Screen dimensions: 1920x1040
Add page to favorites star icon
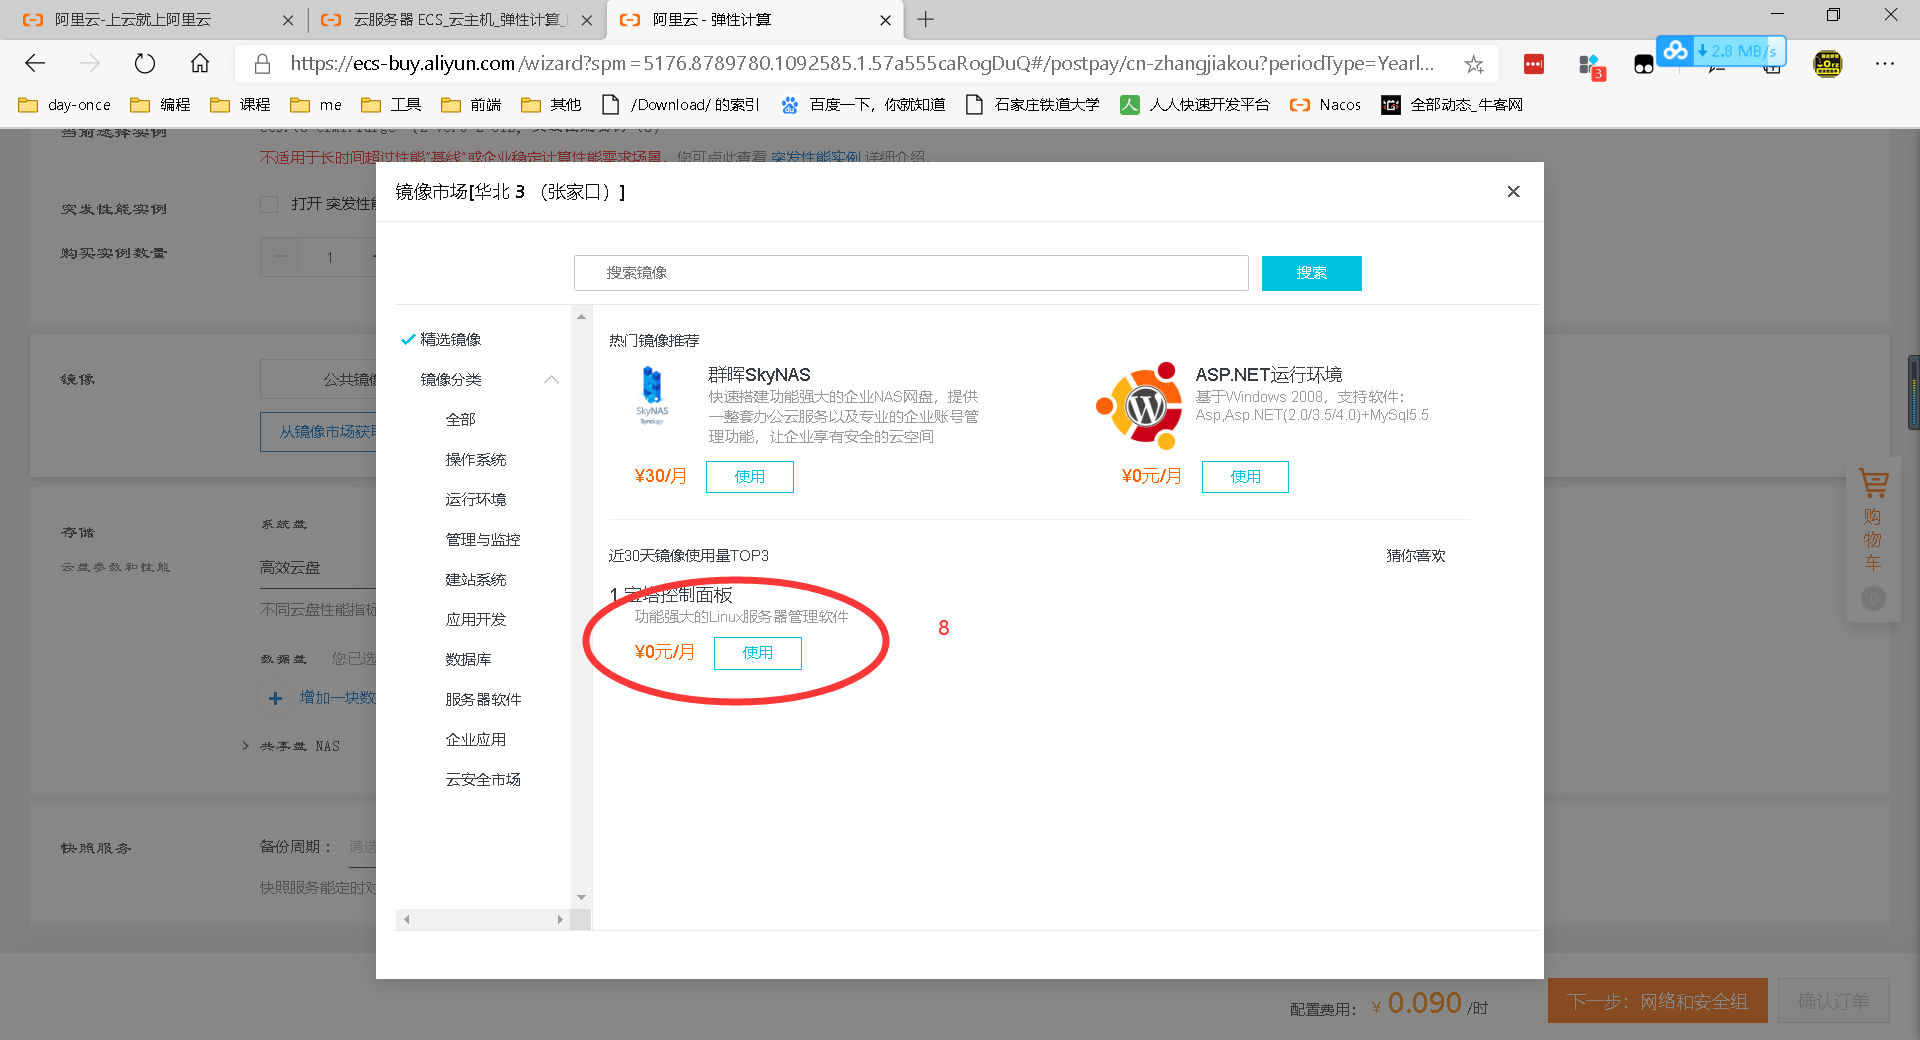point(1474,64)
